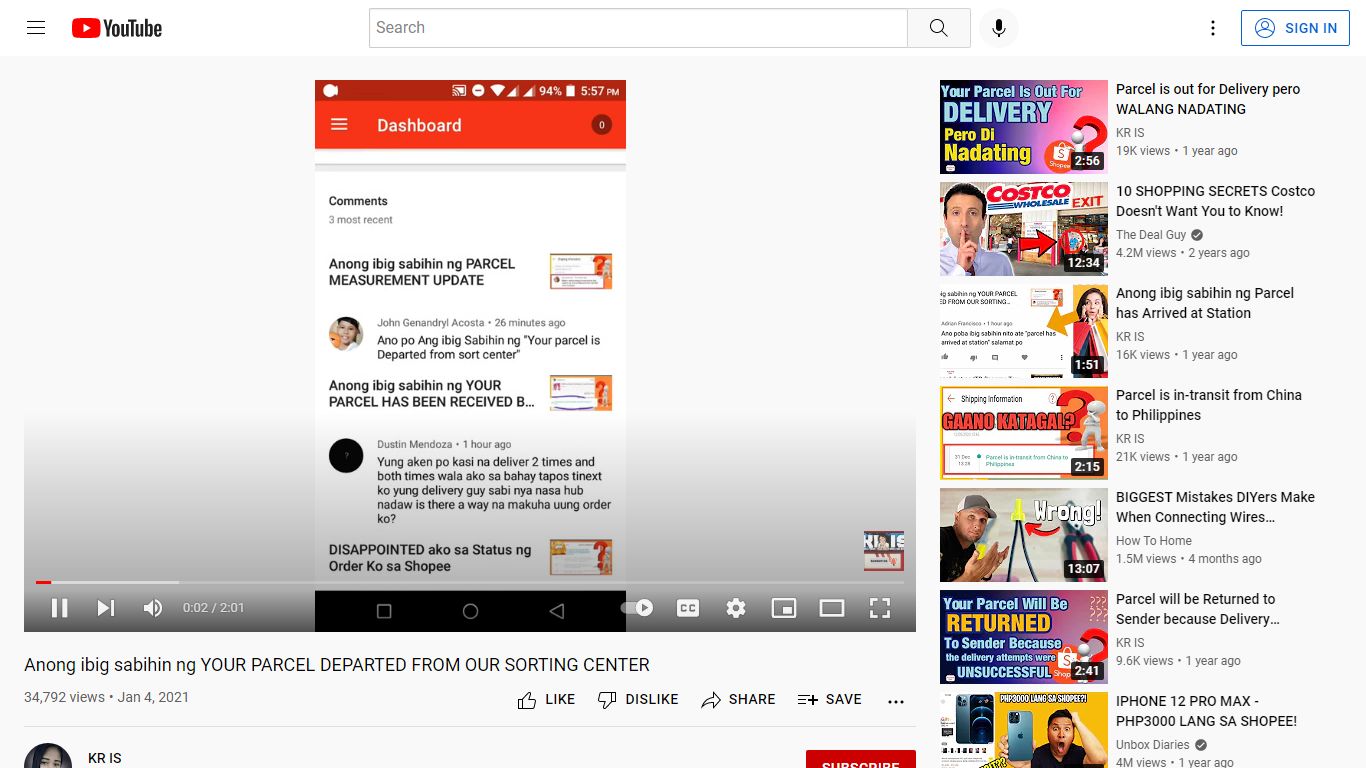This screenshot has height=768, width=1366.
Task: Share the video
Action: [x=738, y=700]
